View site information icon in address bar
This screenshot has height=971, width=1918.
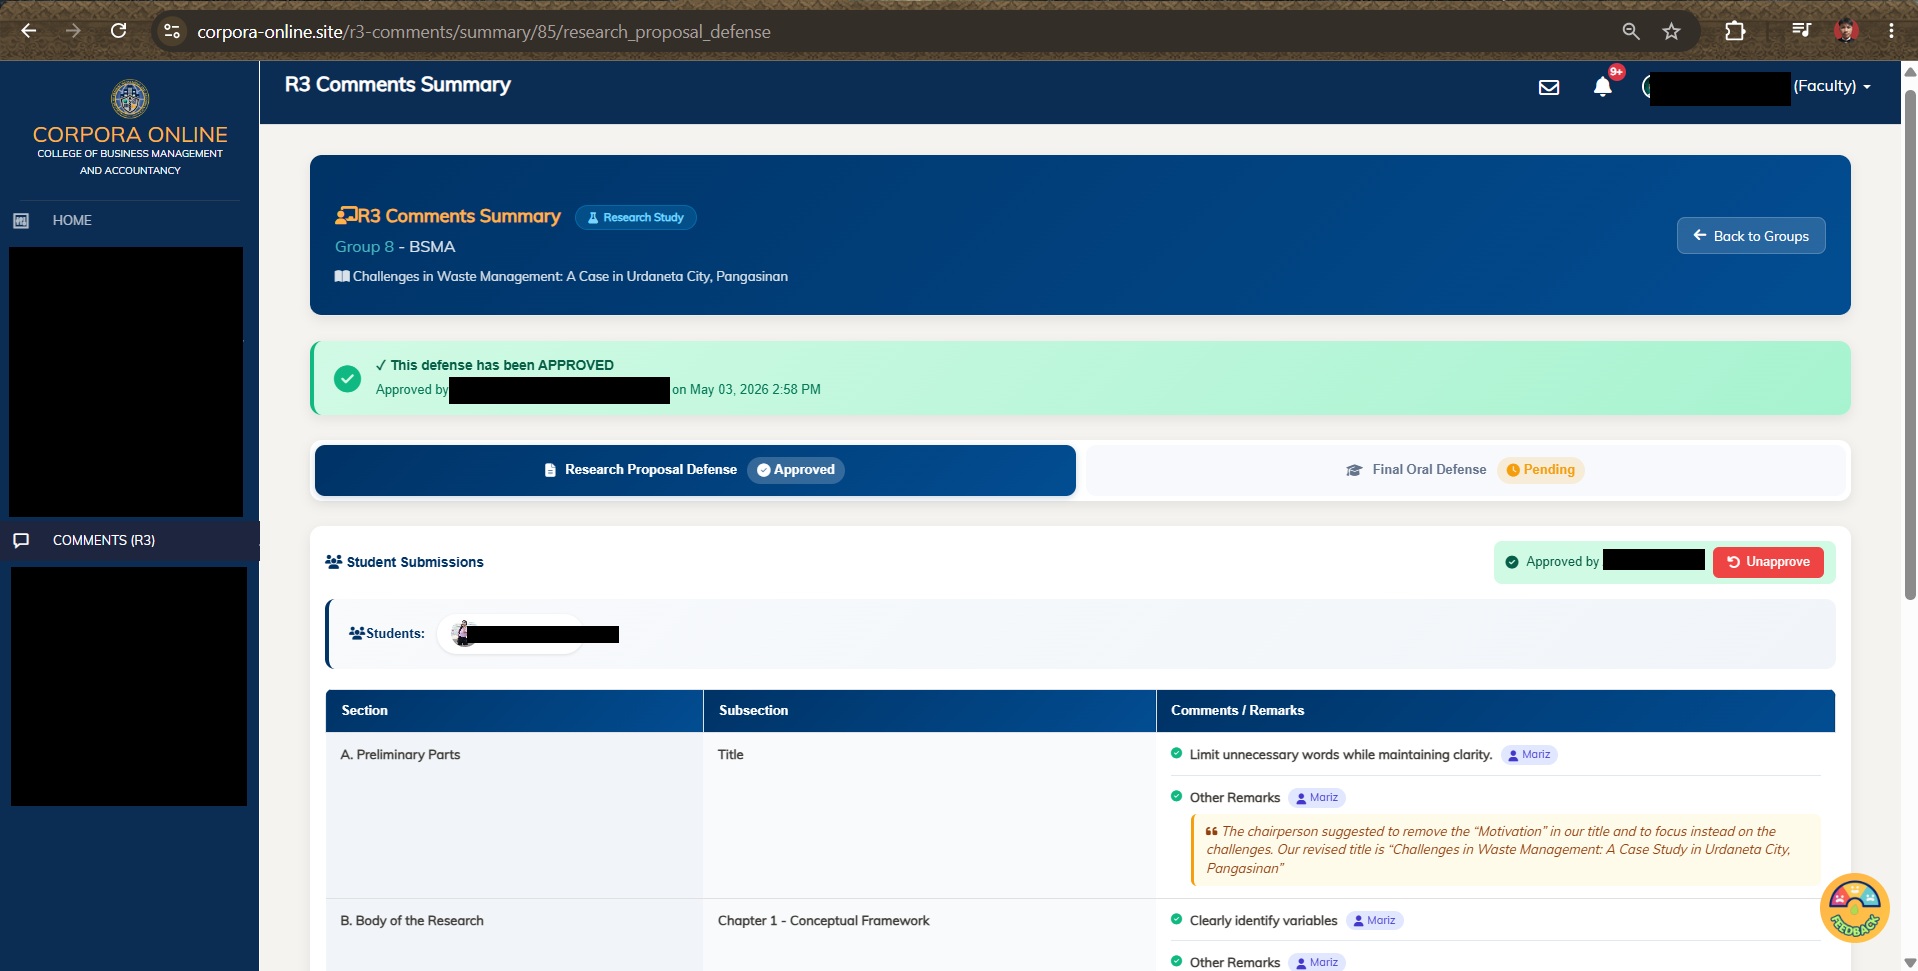[172, 31]
